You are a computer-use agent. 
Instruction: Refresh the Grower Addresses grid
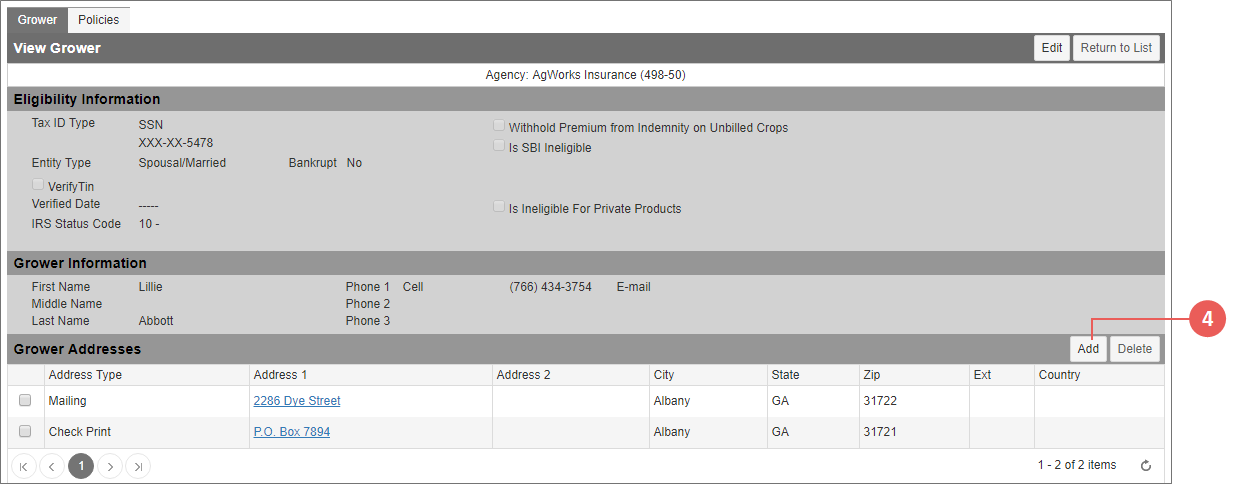click(1146, 466)
